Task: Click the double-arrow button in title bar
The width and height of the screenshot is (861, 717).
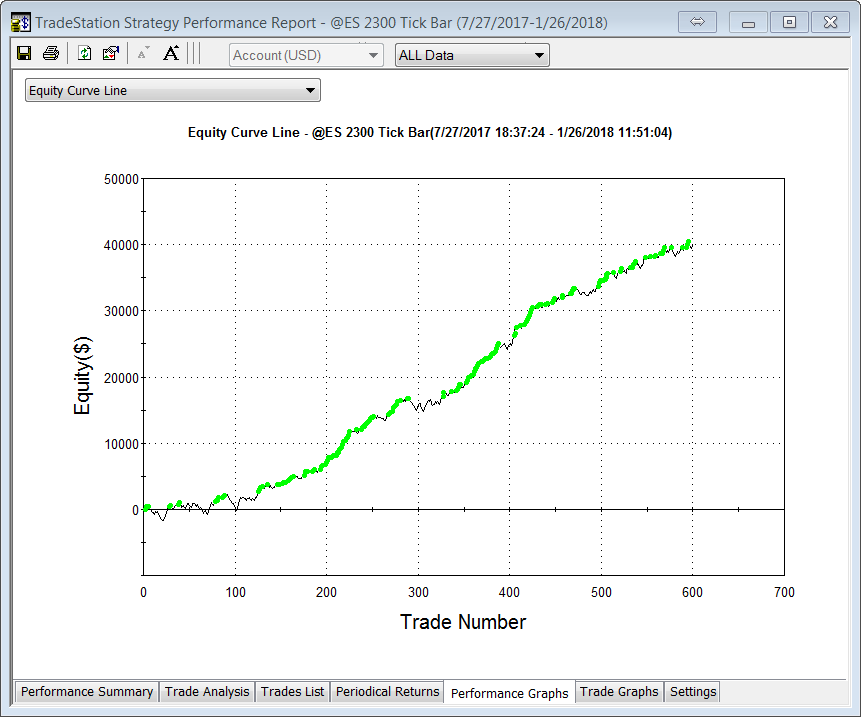Action: click(x=698, y=22)
